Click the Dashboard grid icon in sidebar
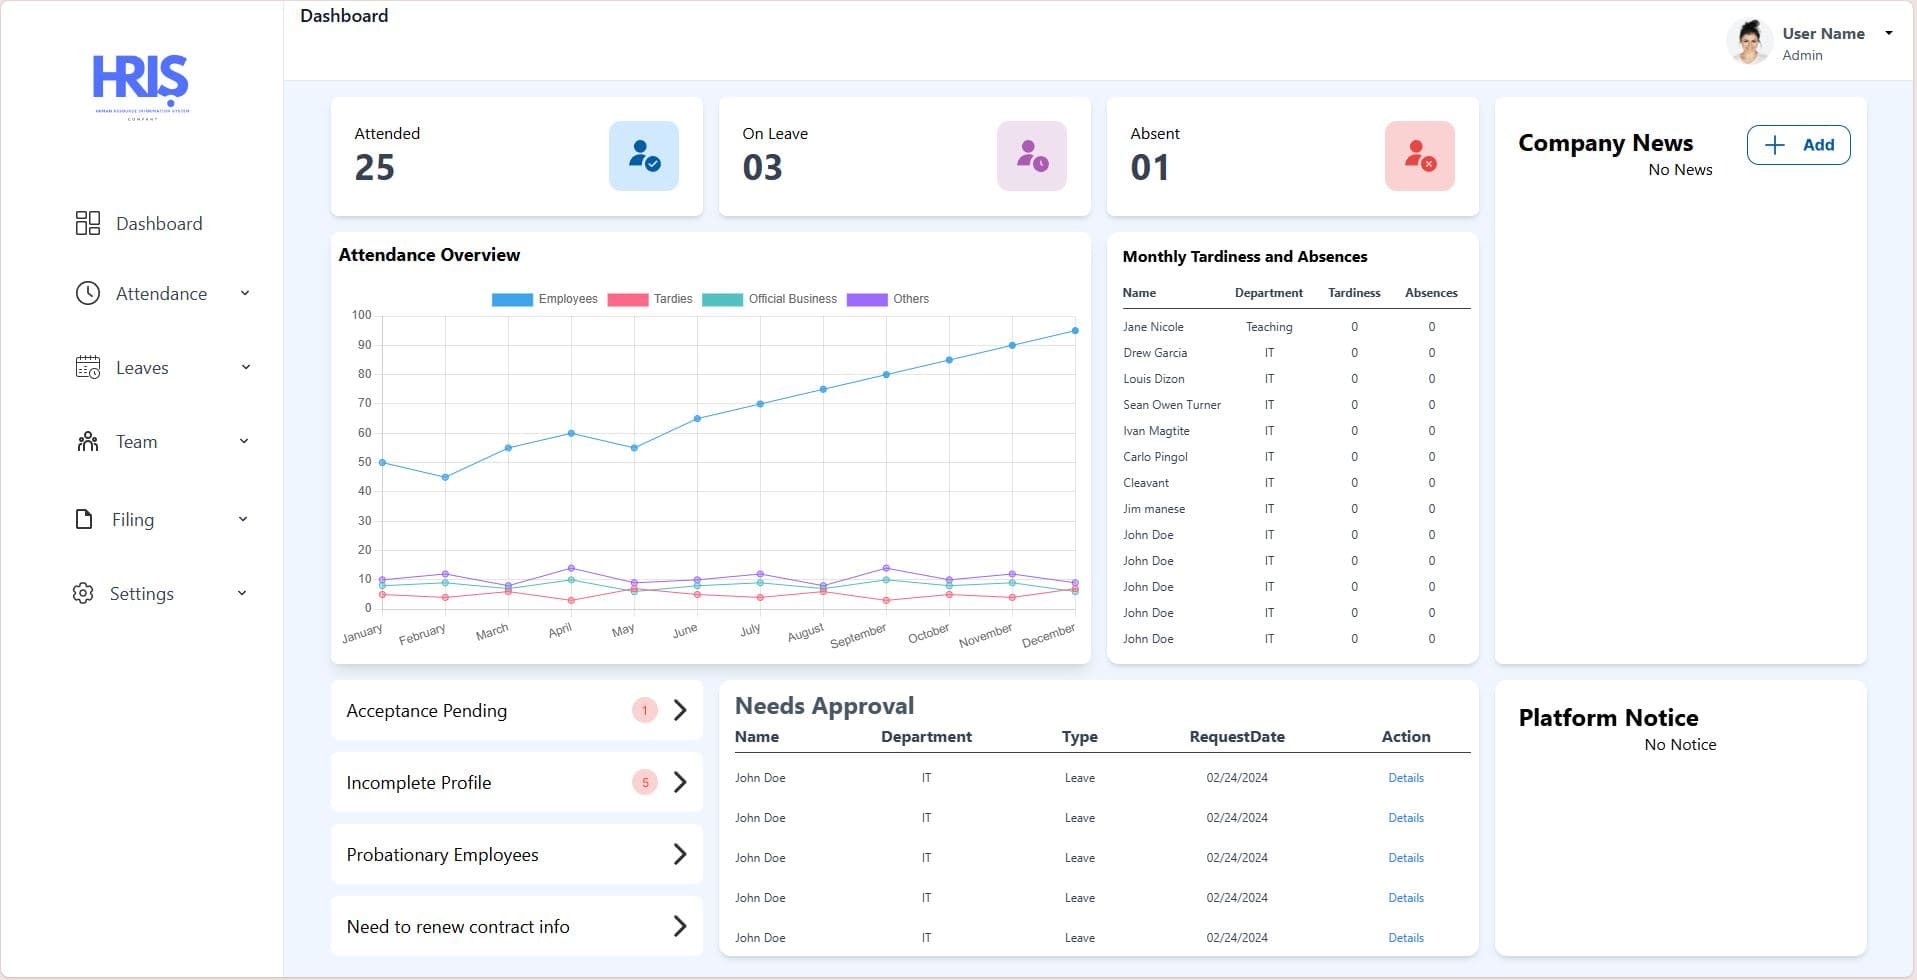The width and height of the screenshot is (1917, 980). 88,223
